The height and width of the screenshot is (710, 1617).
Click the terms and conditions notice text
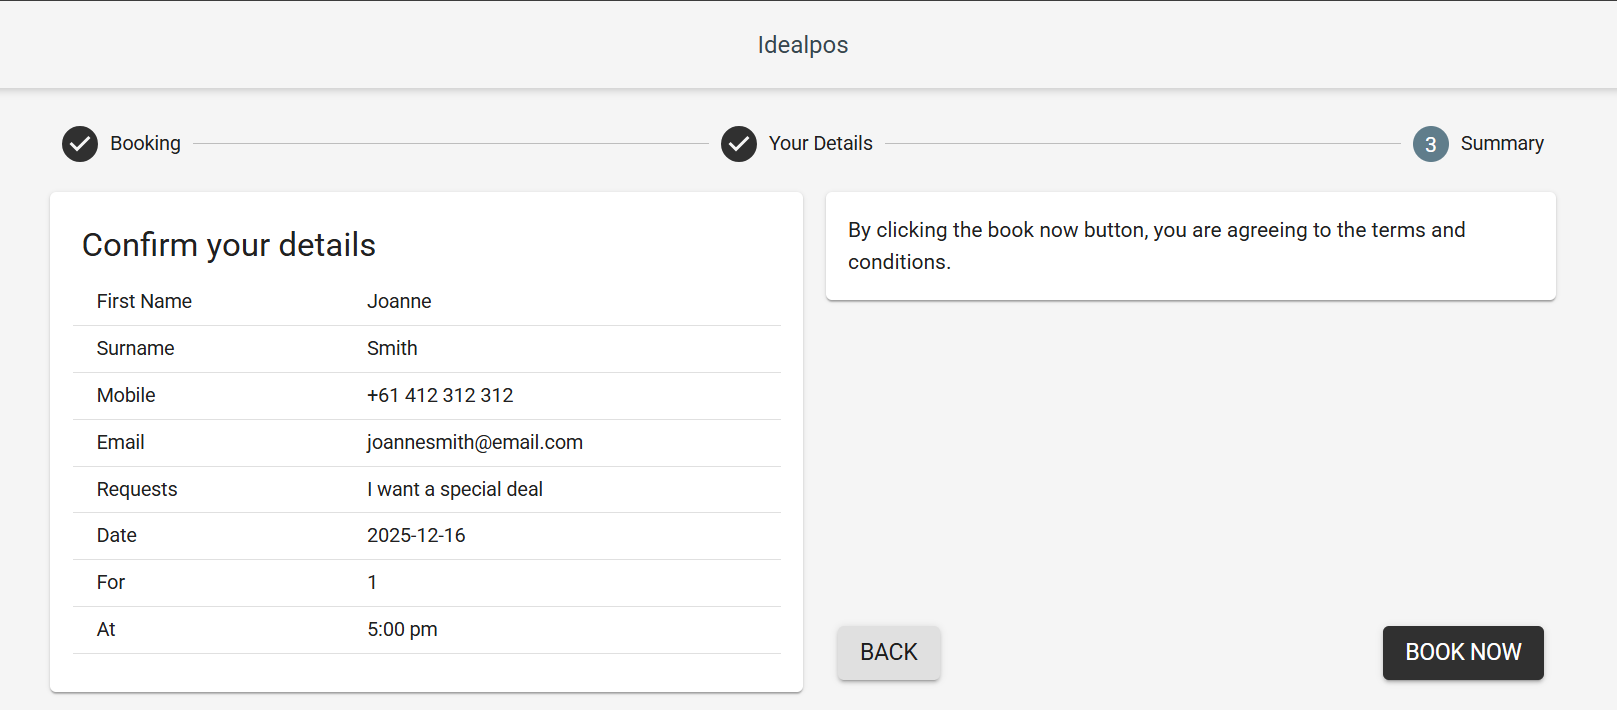1156,245
